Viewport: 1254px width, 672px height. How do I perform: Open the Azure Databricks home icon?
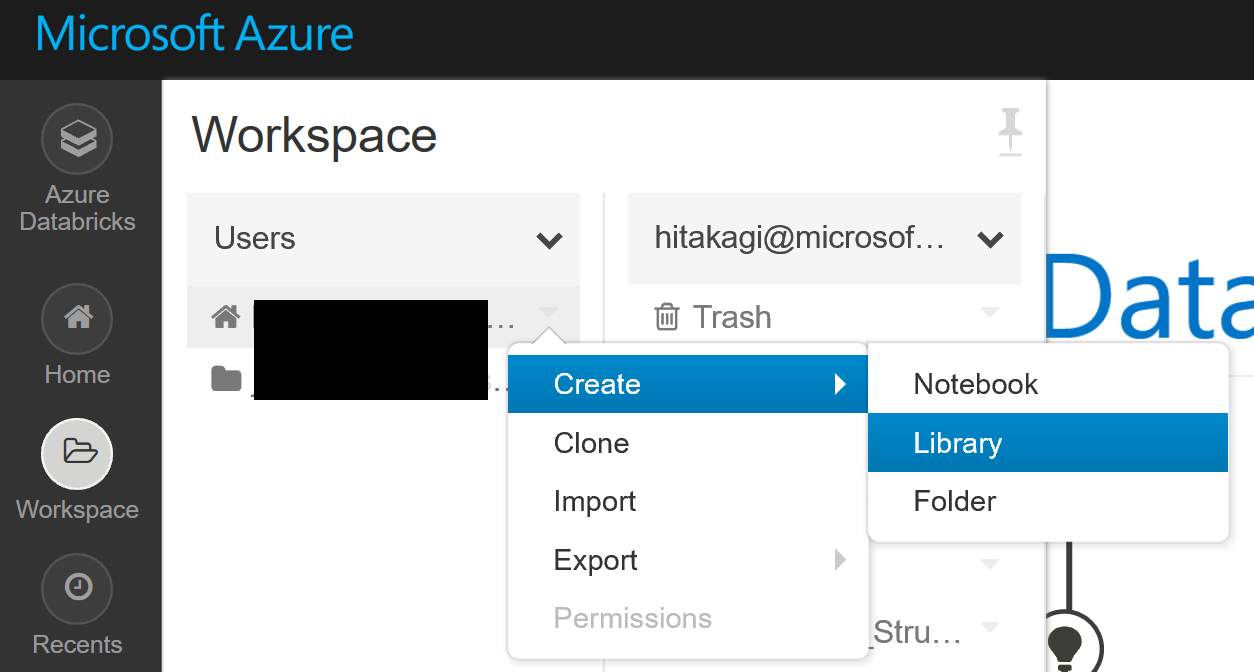[x=77, y=139]
